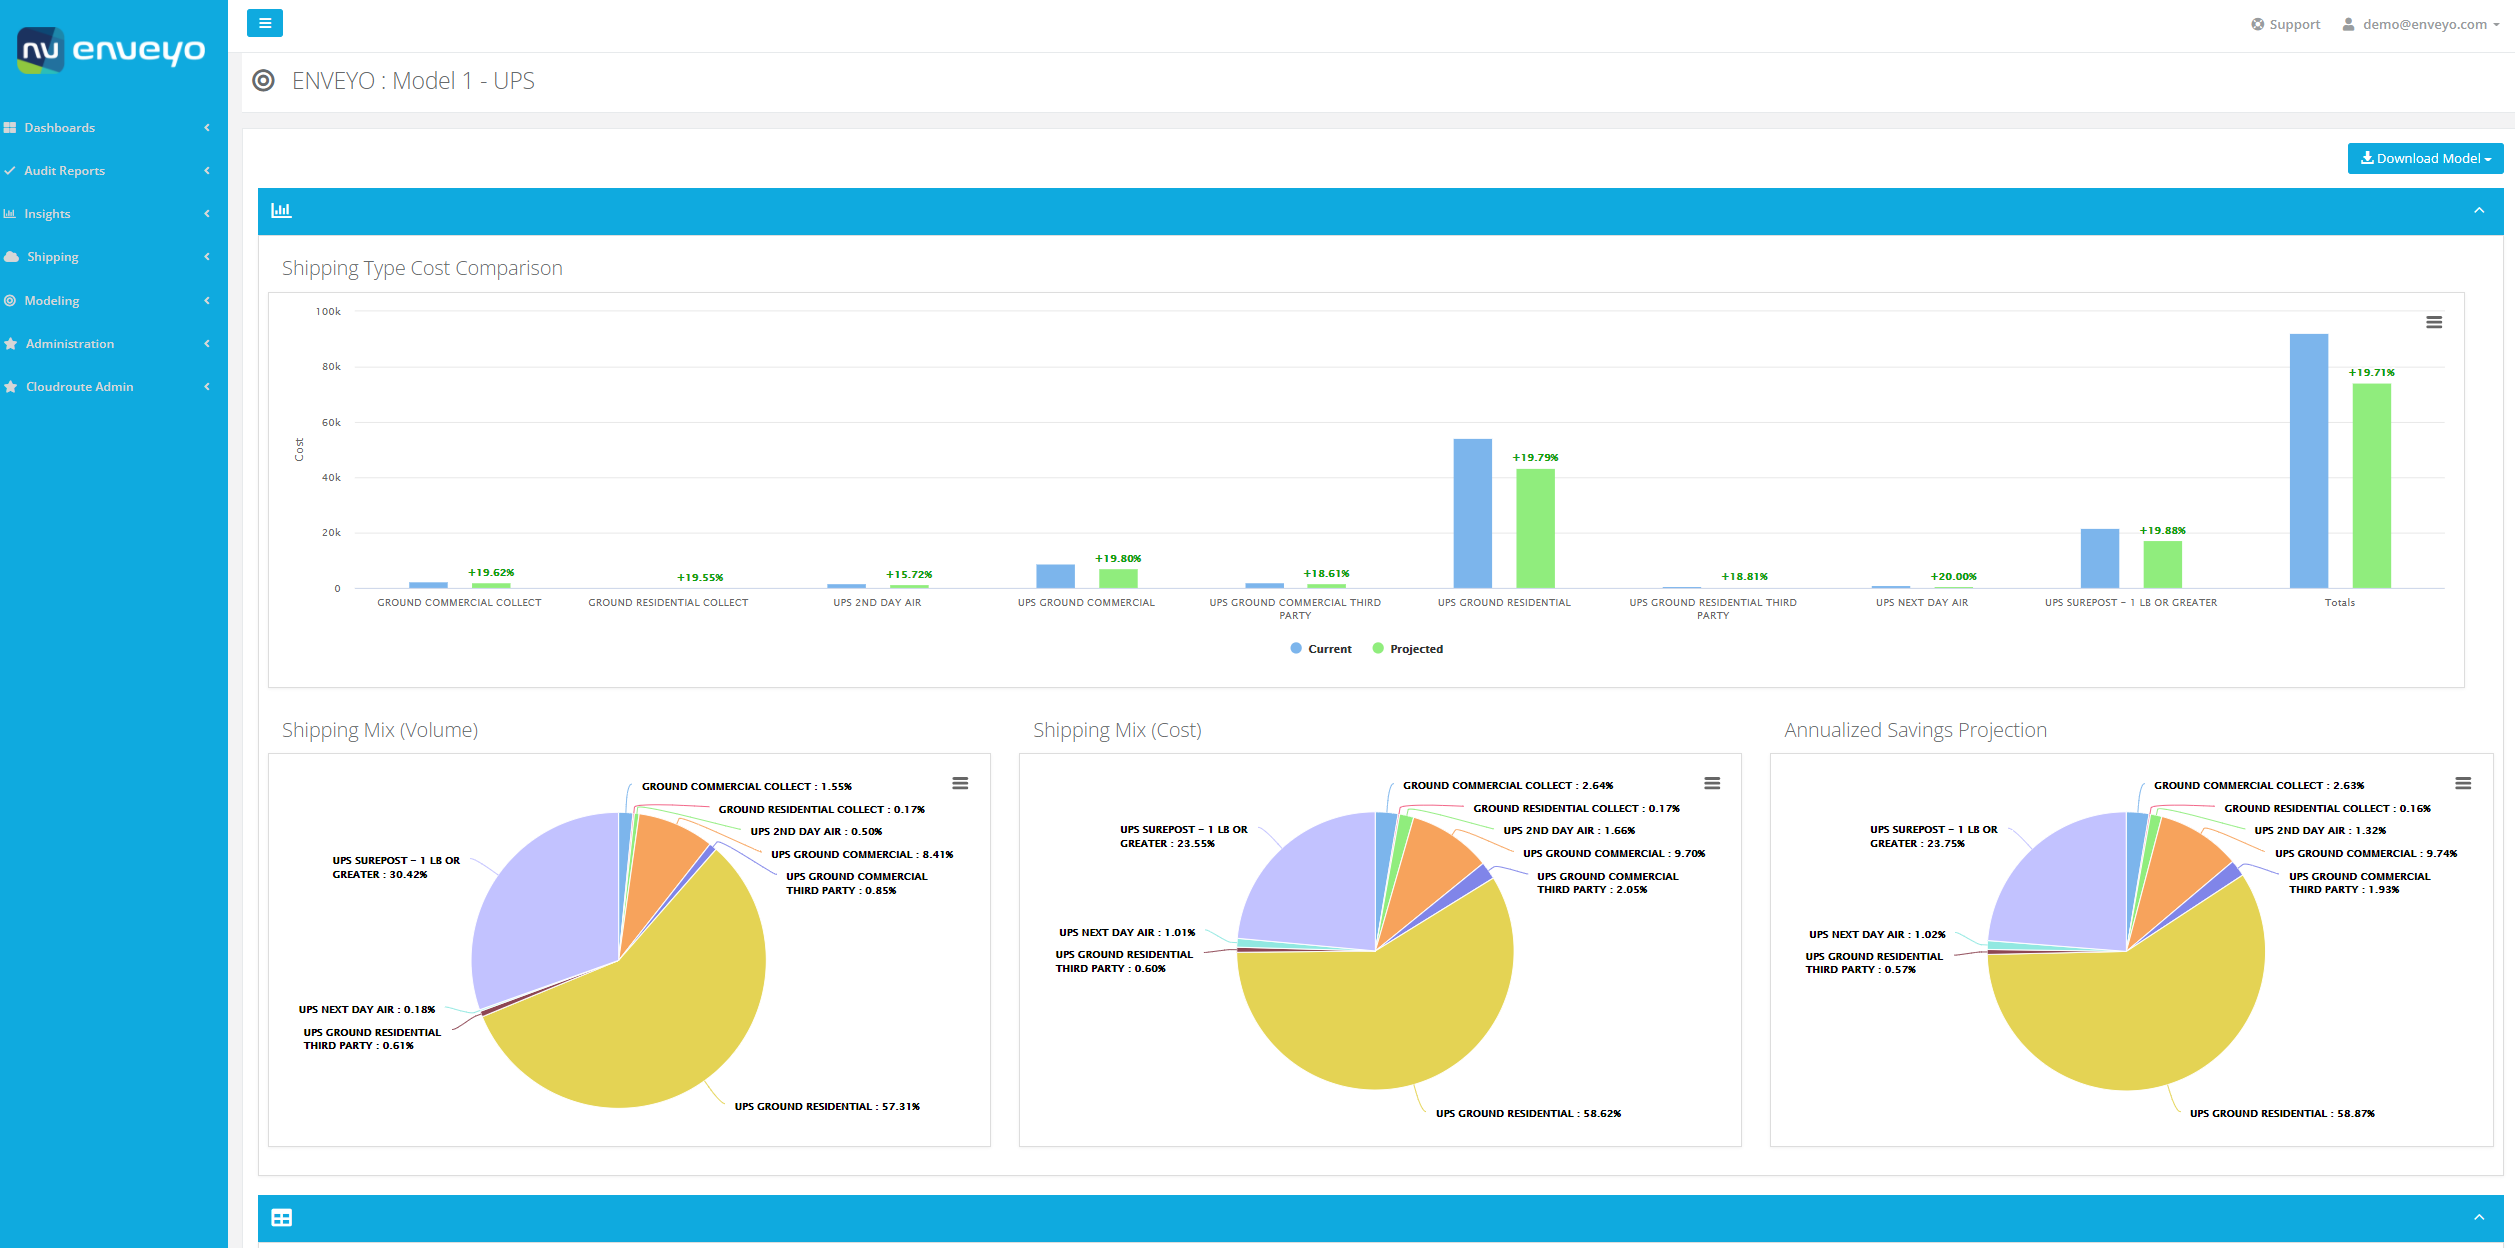Image resolution: width=2515 pixels, height=1248 pixels.
Task: Open the Dashboards menu item
Action: coord(114,128)
